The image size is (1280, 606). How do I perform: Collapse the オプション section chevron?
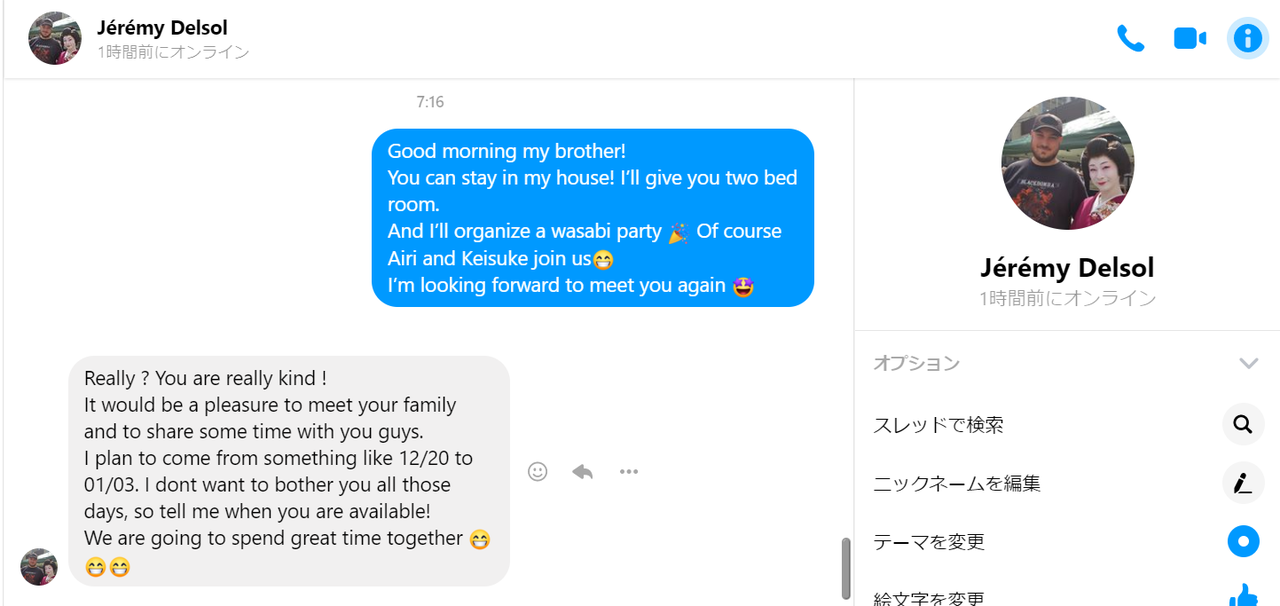click(x=1248, y=363)
